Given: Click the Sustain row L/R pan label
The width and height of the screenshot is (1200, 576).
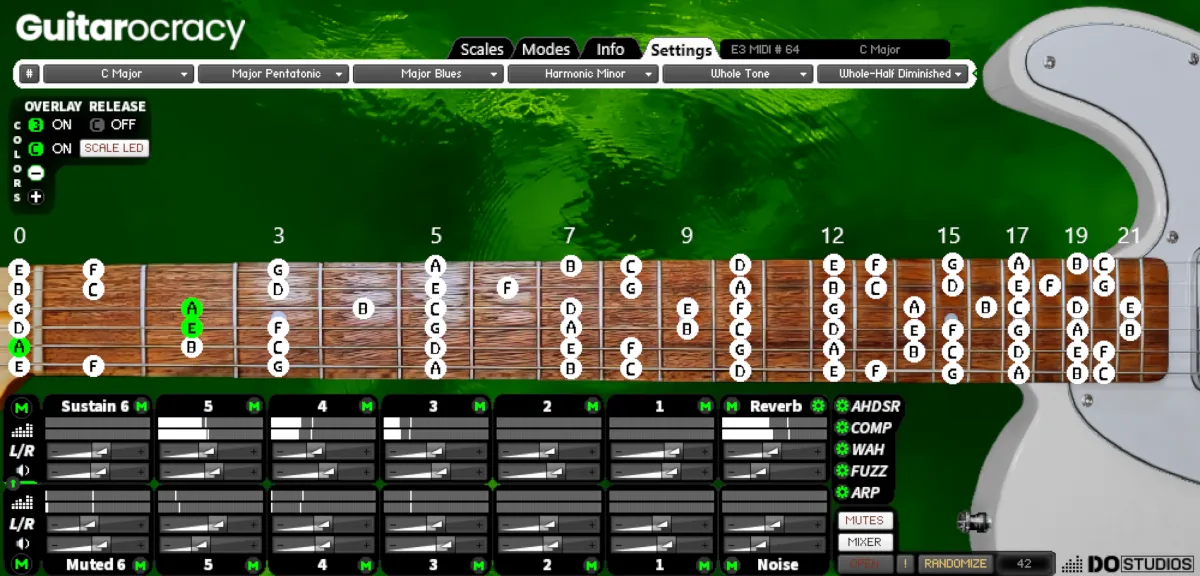Looking at the screenshot, I should point(22,451).
